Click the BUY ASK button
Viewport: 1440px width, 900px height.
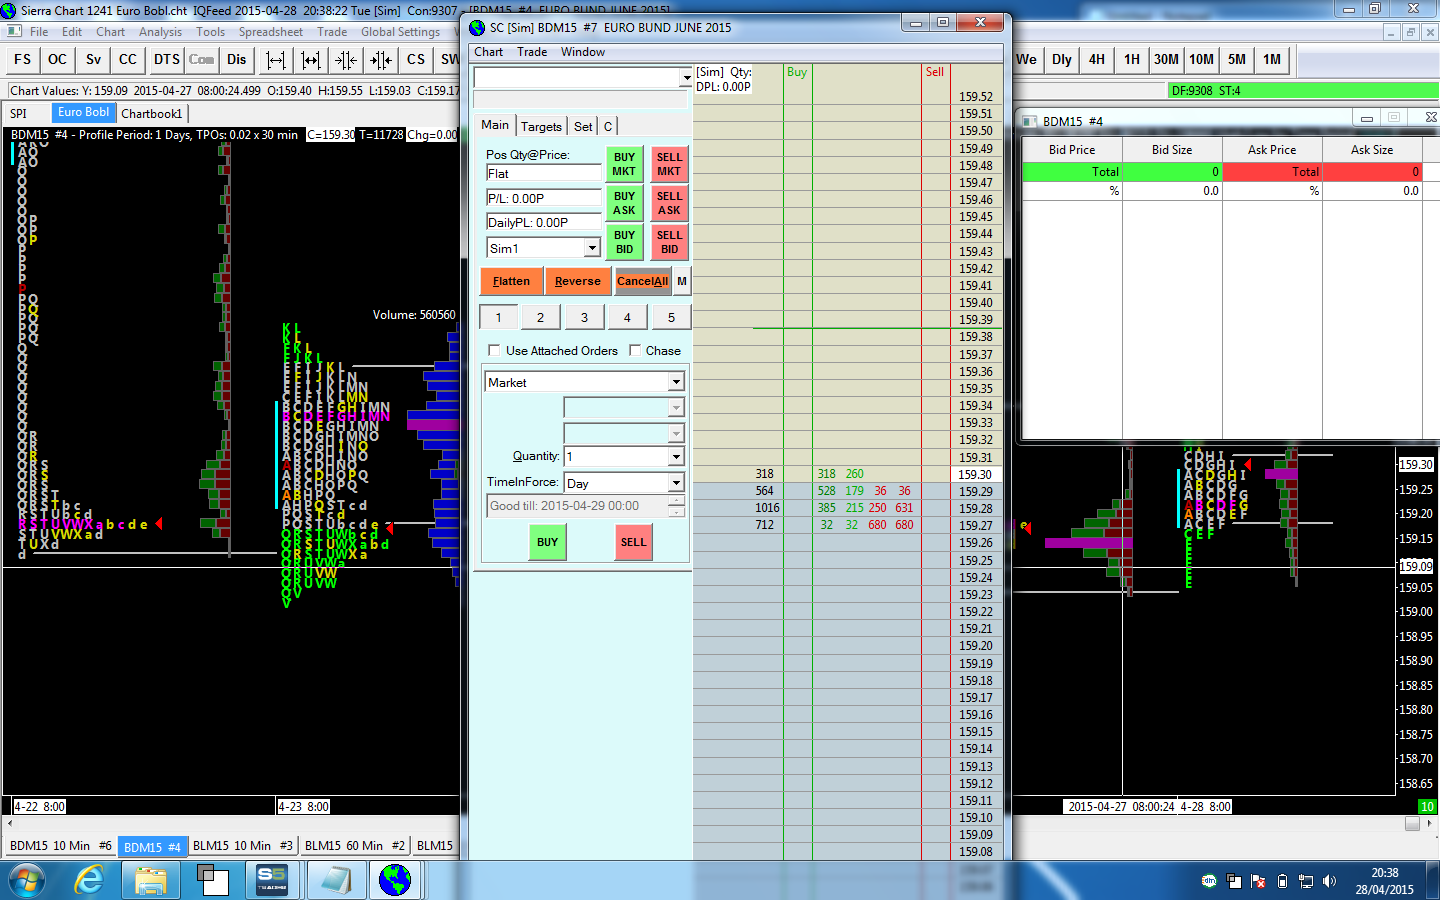click(624, 203)
